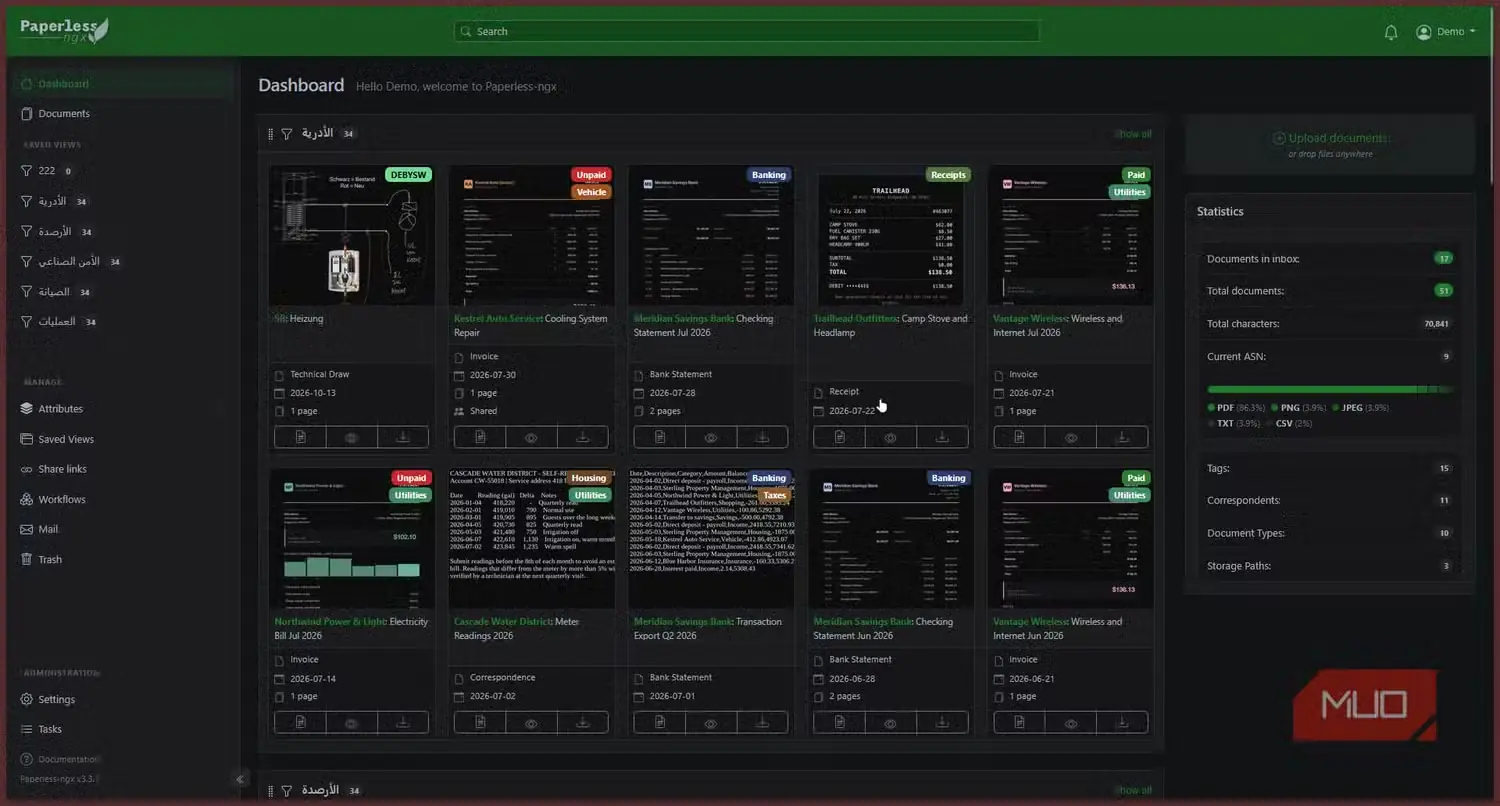Screen dimensions: 1500x806
Task: Open the notifications bell icon
Action: coord(1390,32)
